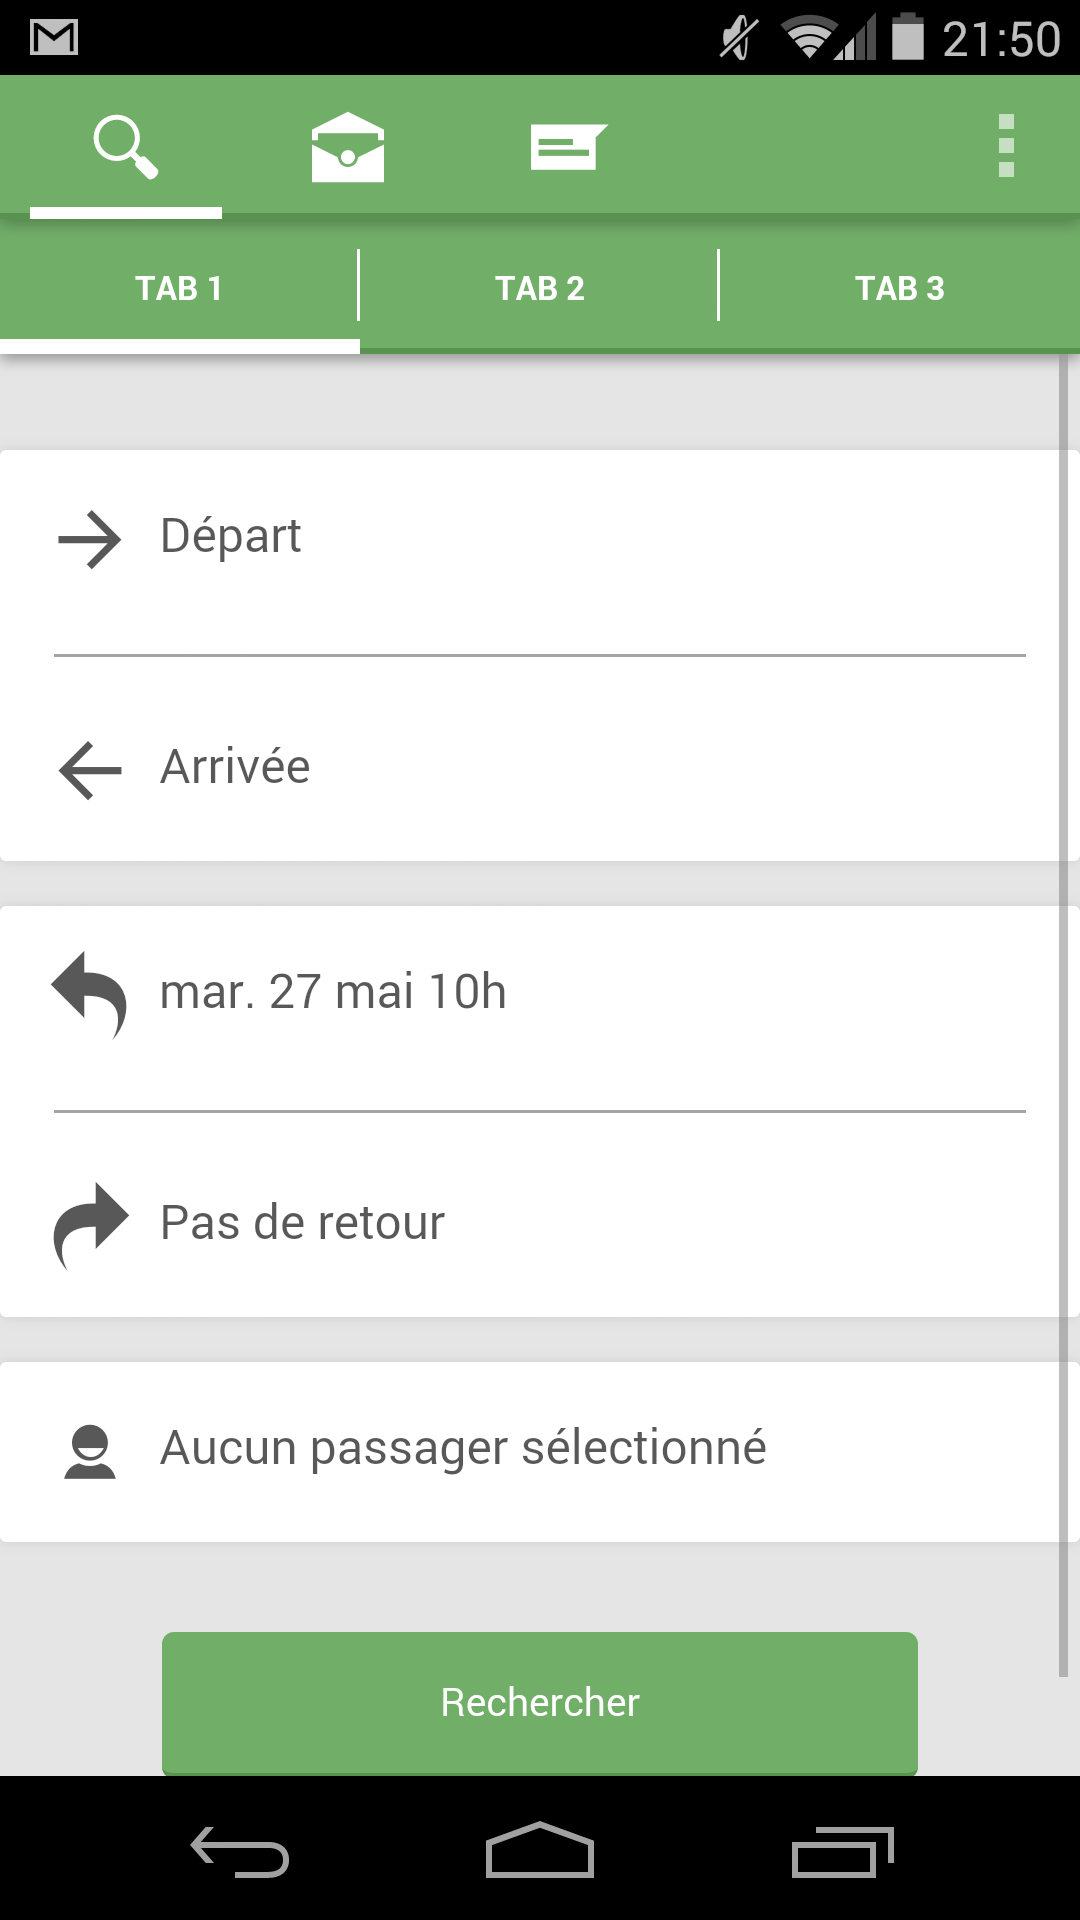Image resolution: width=1080 pixels, height=1920 pixels.
Task: Tap the left arrow icon beside Arrivée
Action: (x=90, y=770)
